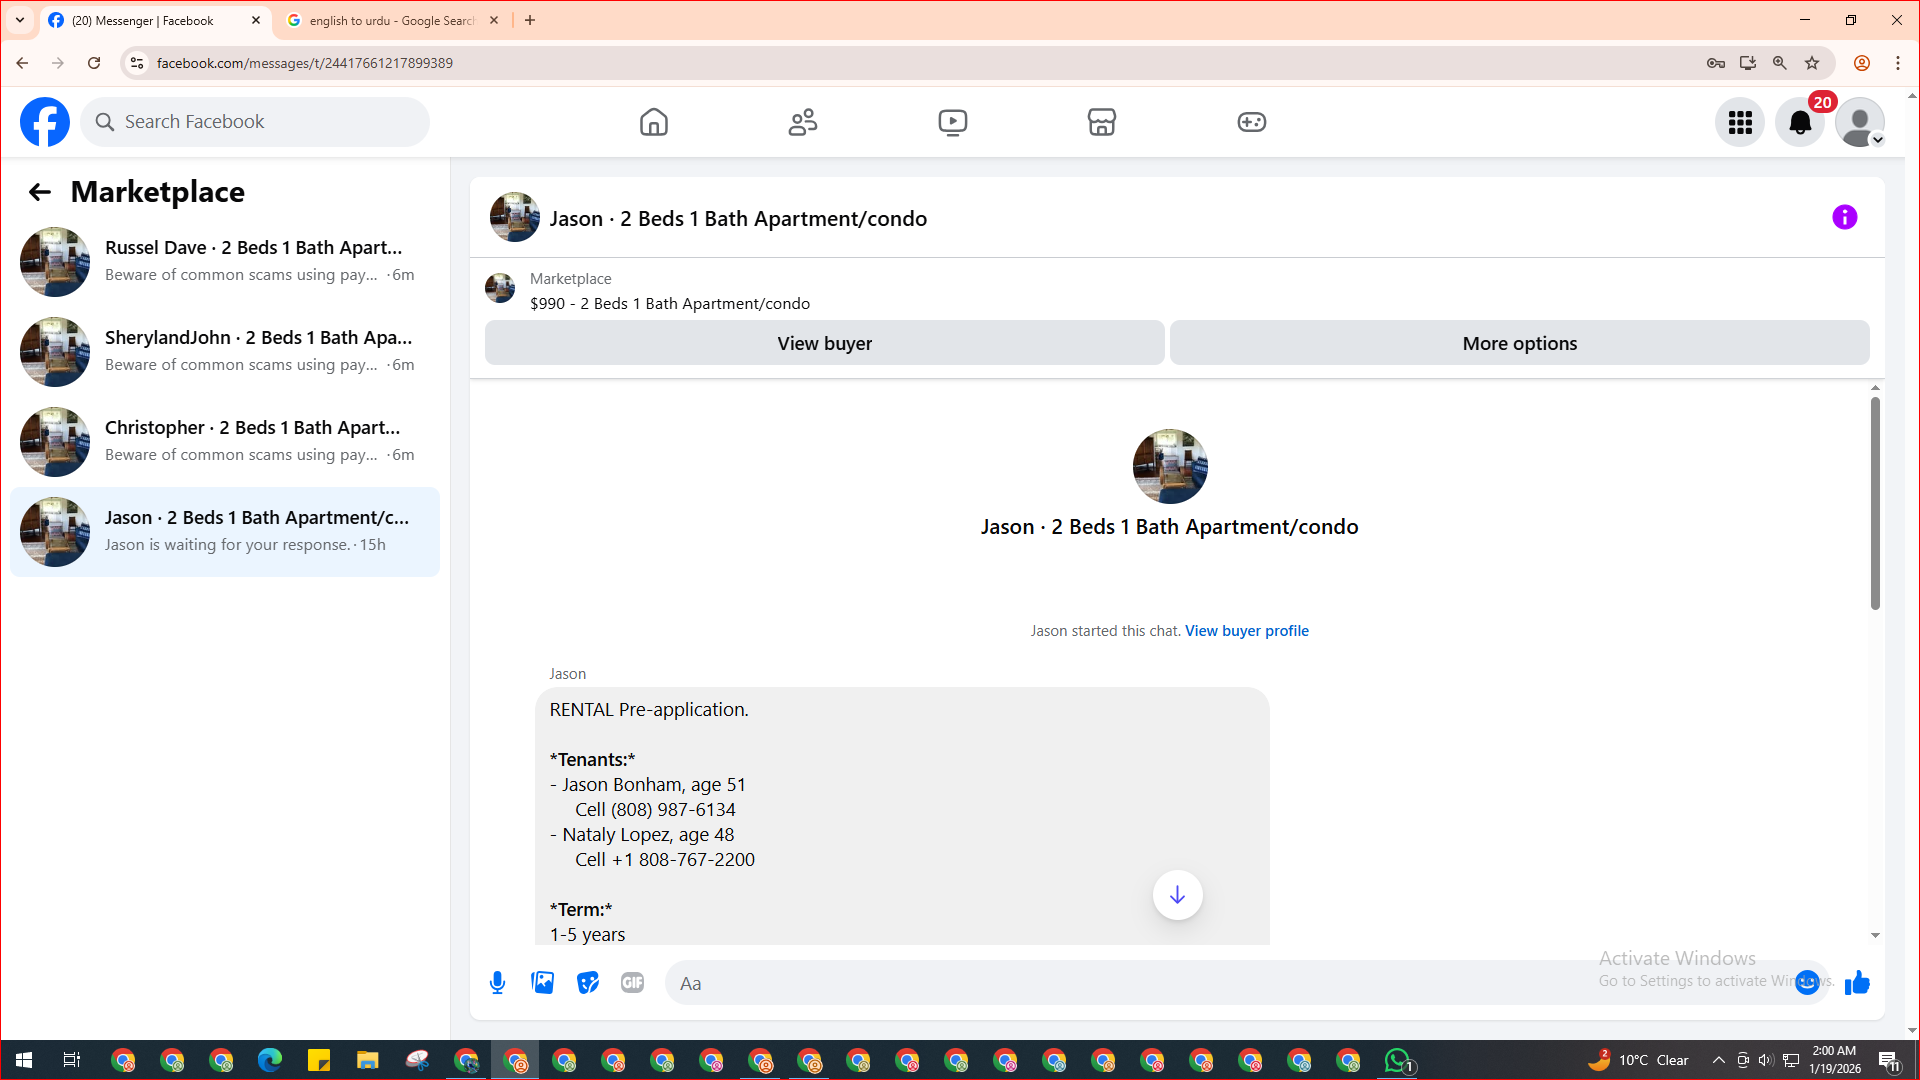Click the chat scrollbar thumb
The width and height of the screenshot is (1920, 1080).
click(x=1875, y=503)
